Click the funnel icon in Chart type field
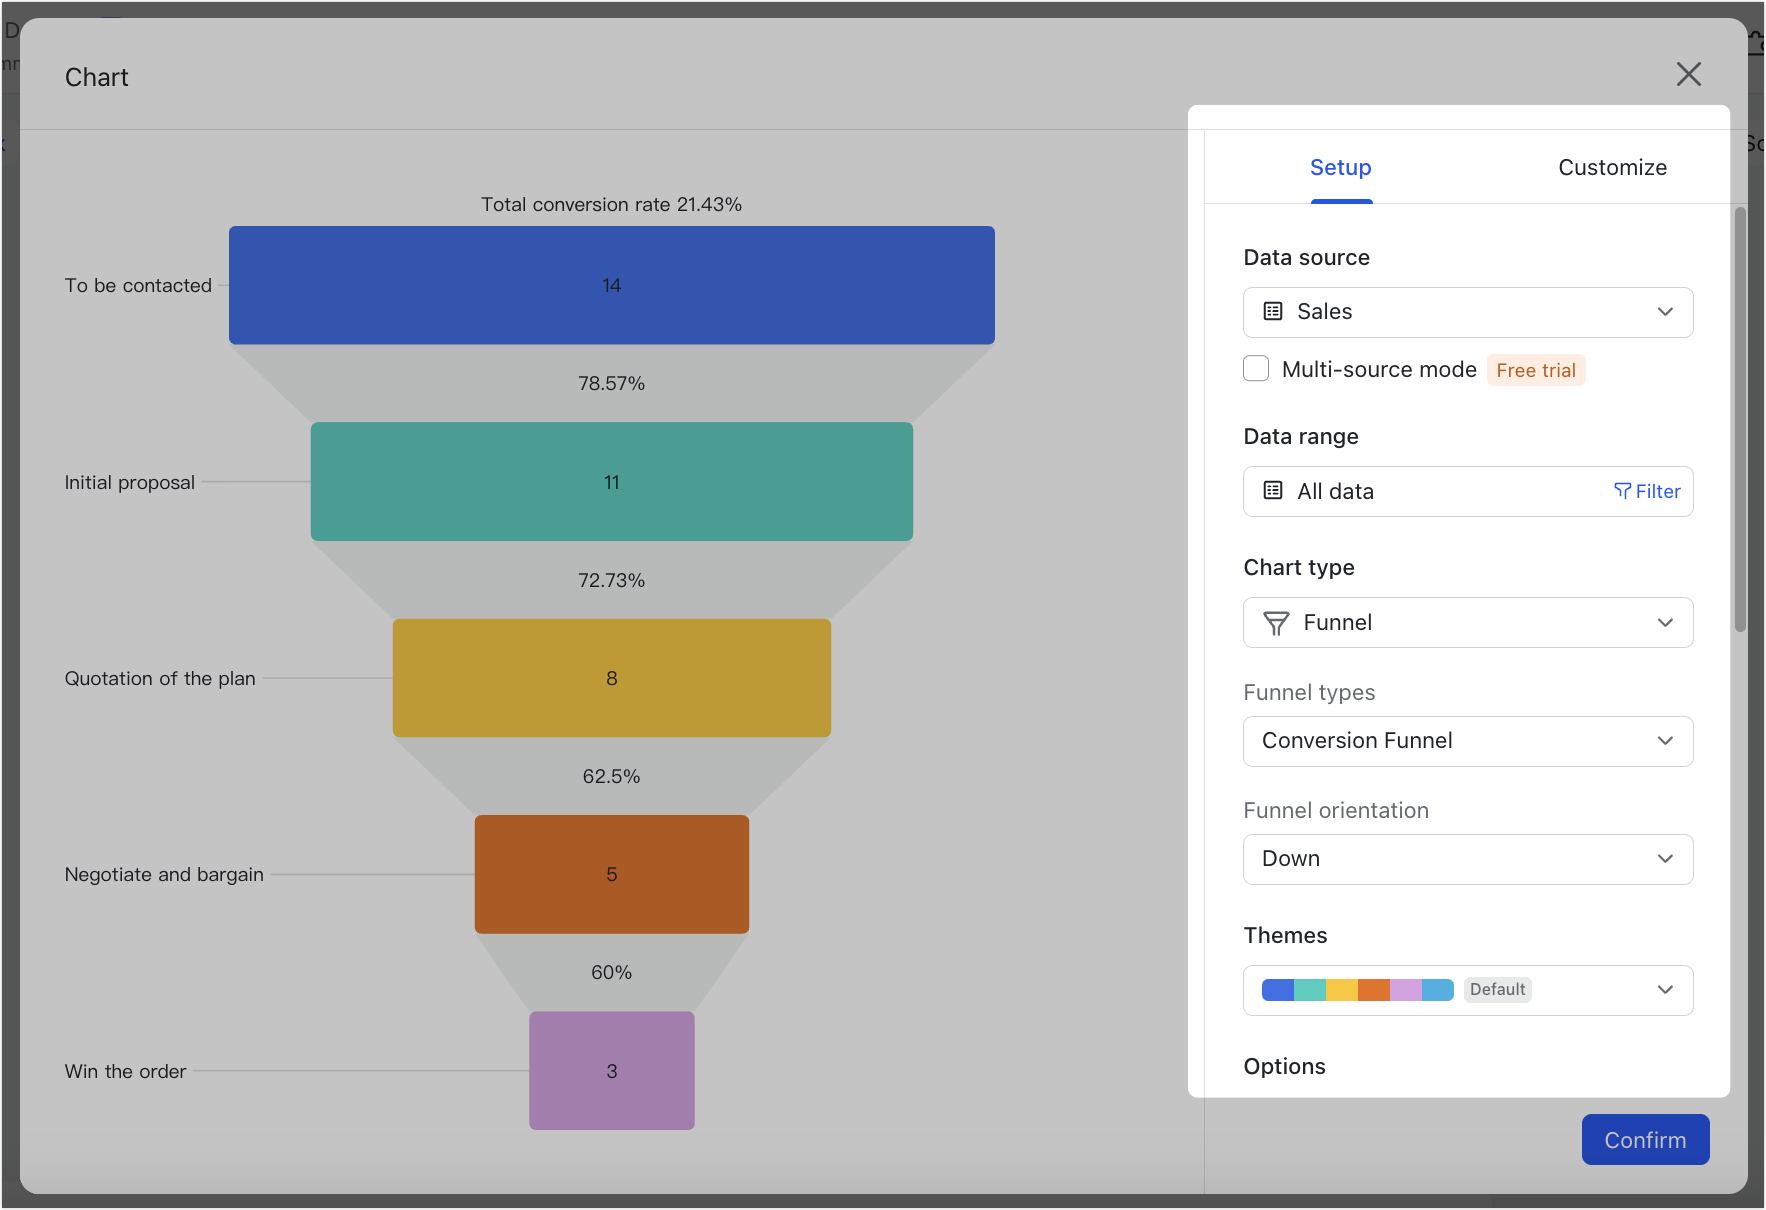 tap(1275, 622)
